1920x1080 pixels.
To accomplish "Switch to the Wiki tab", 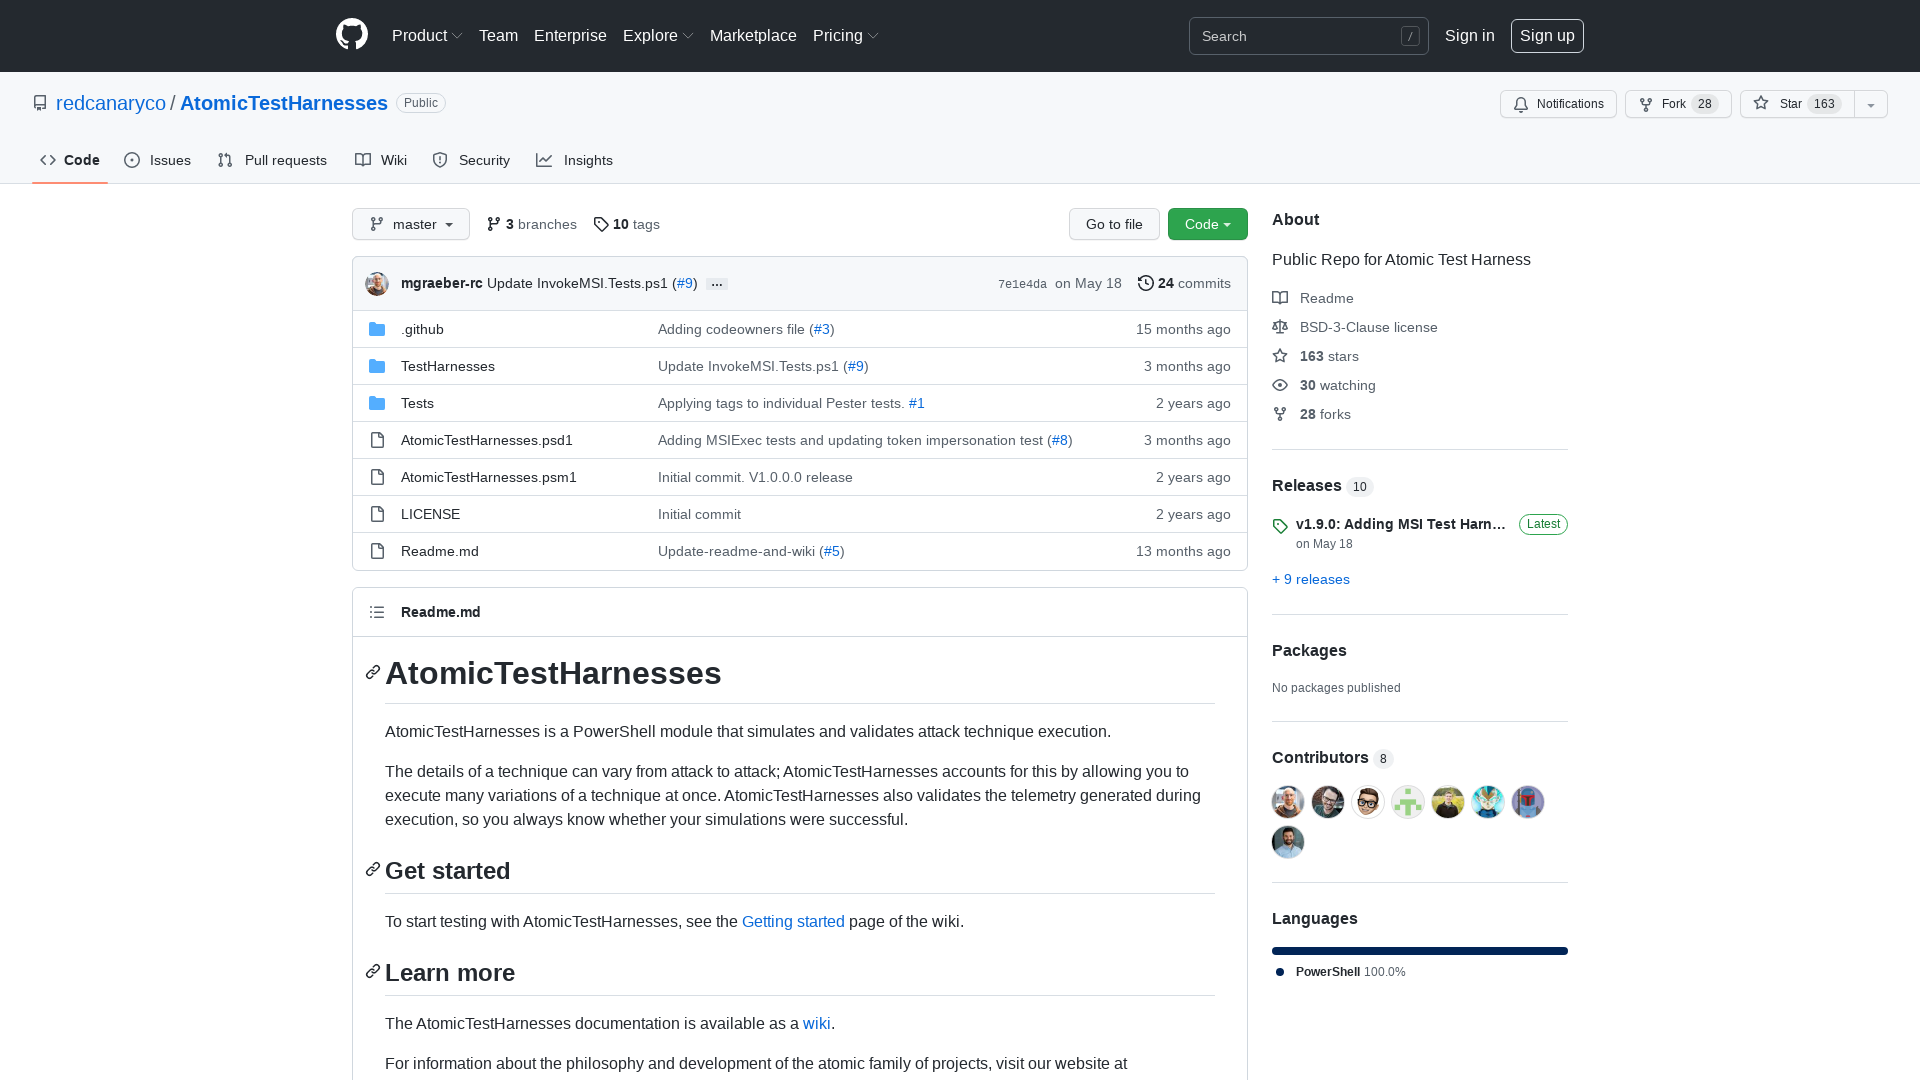I will point(380,160).
